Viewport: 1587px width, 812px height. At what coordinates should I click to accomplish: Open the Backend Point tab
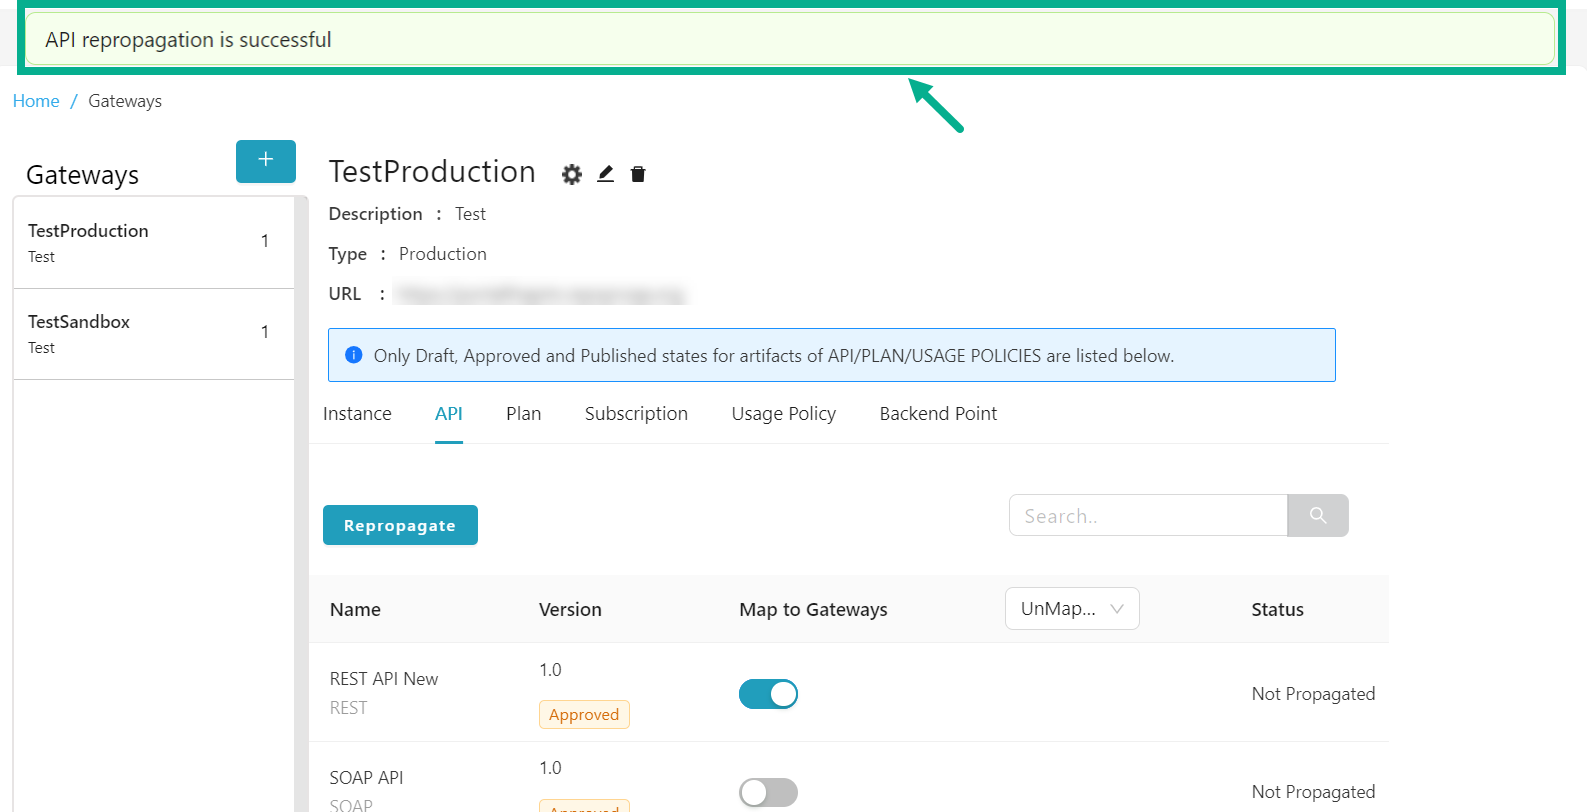click(x=937, y=414)
